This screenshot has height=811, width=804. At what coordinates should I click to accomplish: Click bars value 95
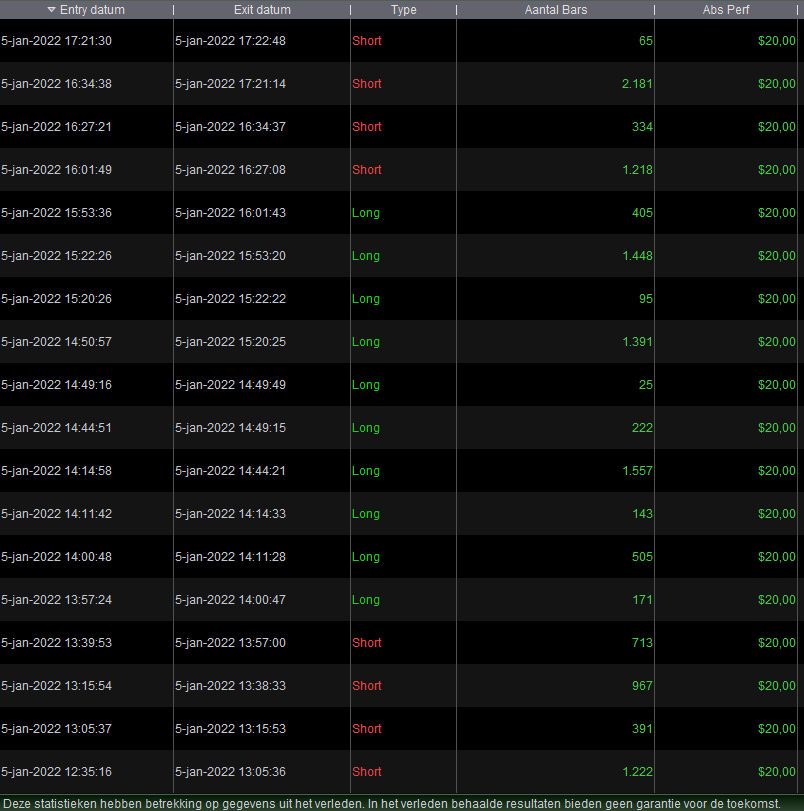tap(646, 298)
